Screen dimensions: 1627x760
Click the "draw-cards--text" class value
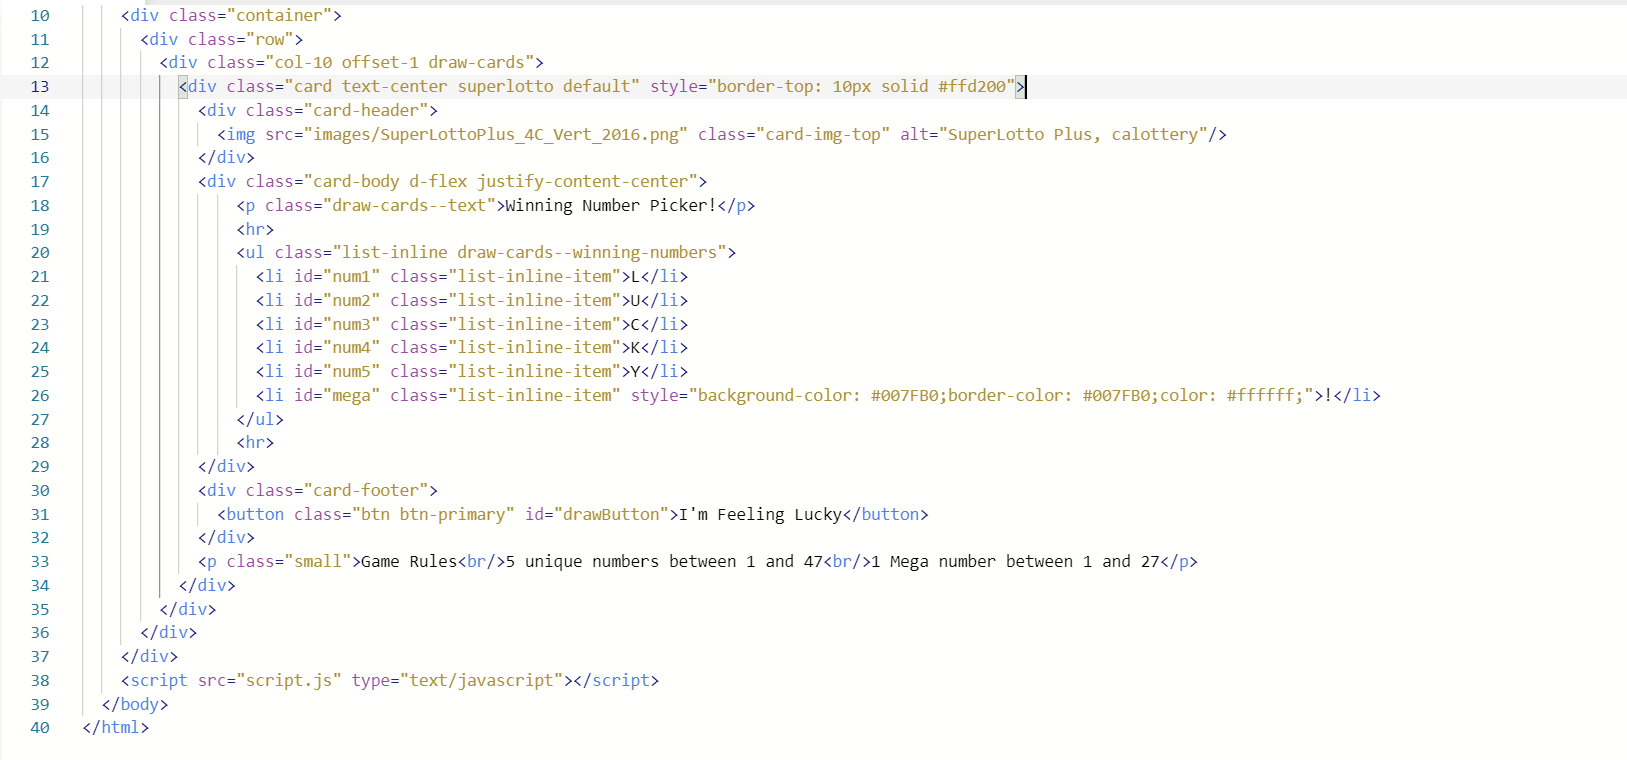[409, 205]
